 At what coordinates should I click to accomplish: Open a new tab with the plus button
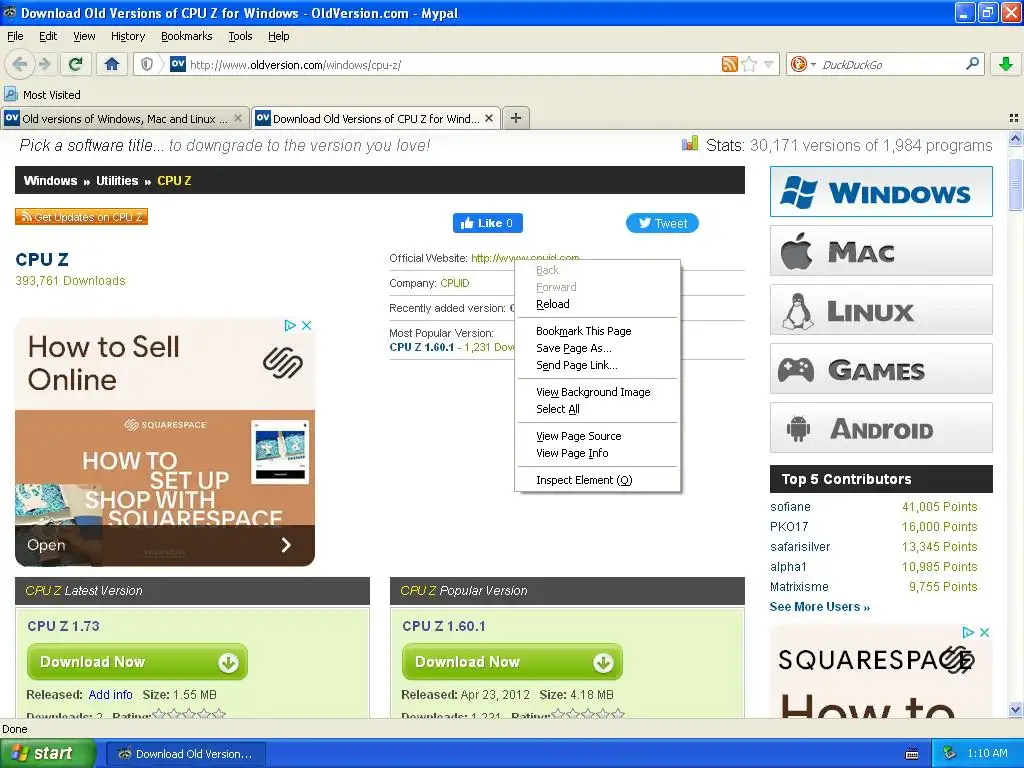[516, 118]
